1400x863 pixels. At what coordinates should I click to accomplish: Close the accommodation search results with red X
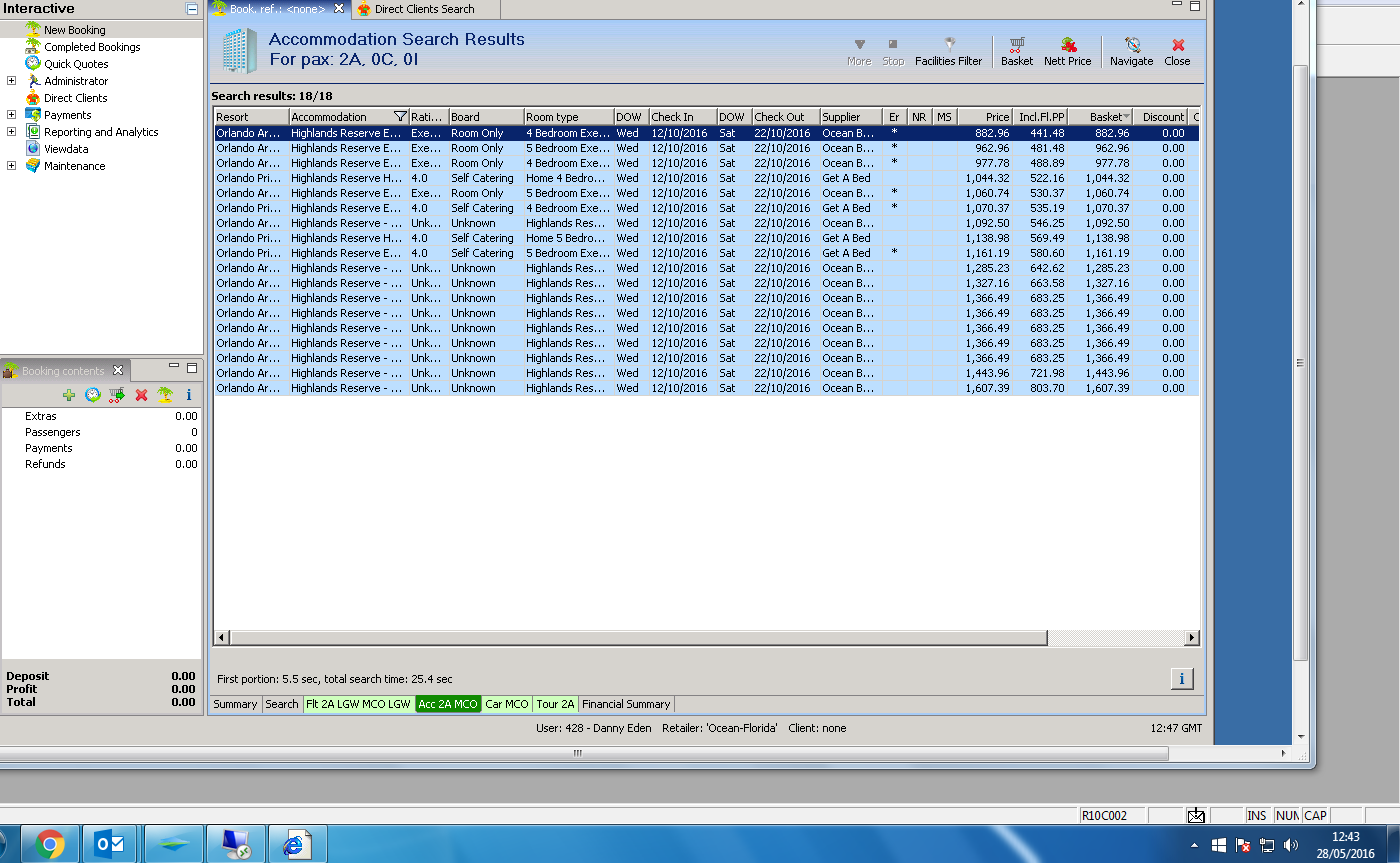point(1178,45)
